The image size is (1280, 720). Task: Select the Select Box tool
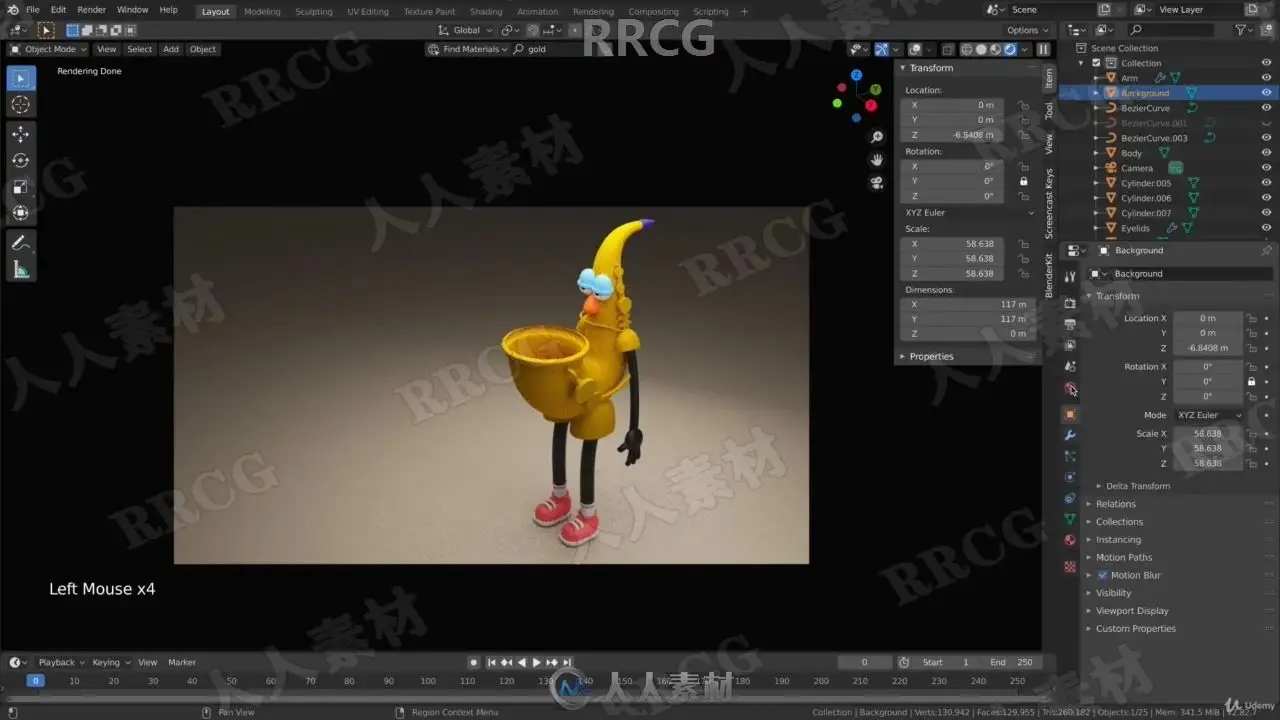click(21, 78)
